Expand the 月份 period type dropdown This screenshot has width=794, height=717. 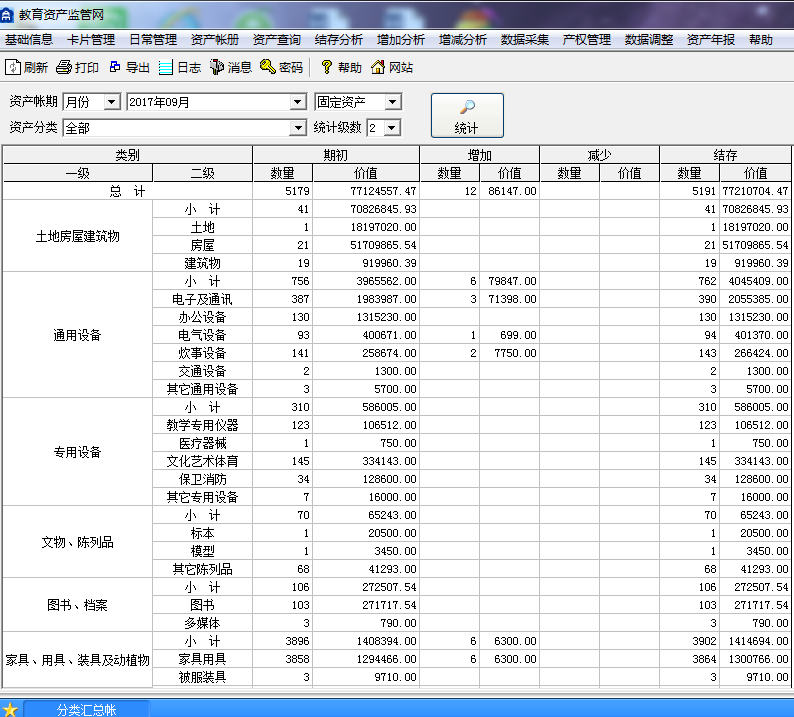[111, 102]
